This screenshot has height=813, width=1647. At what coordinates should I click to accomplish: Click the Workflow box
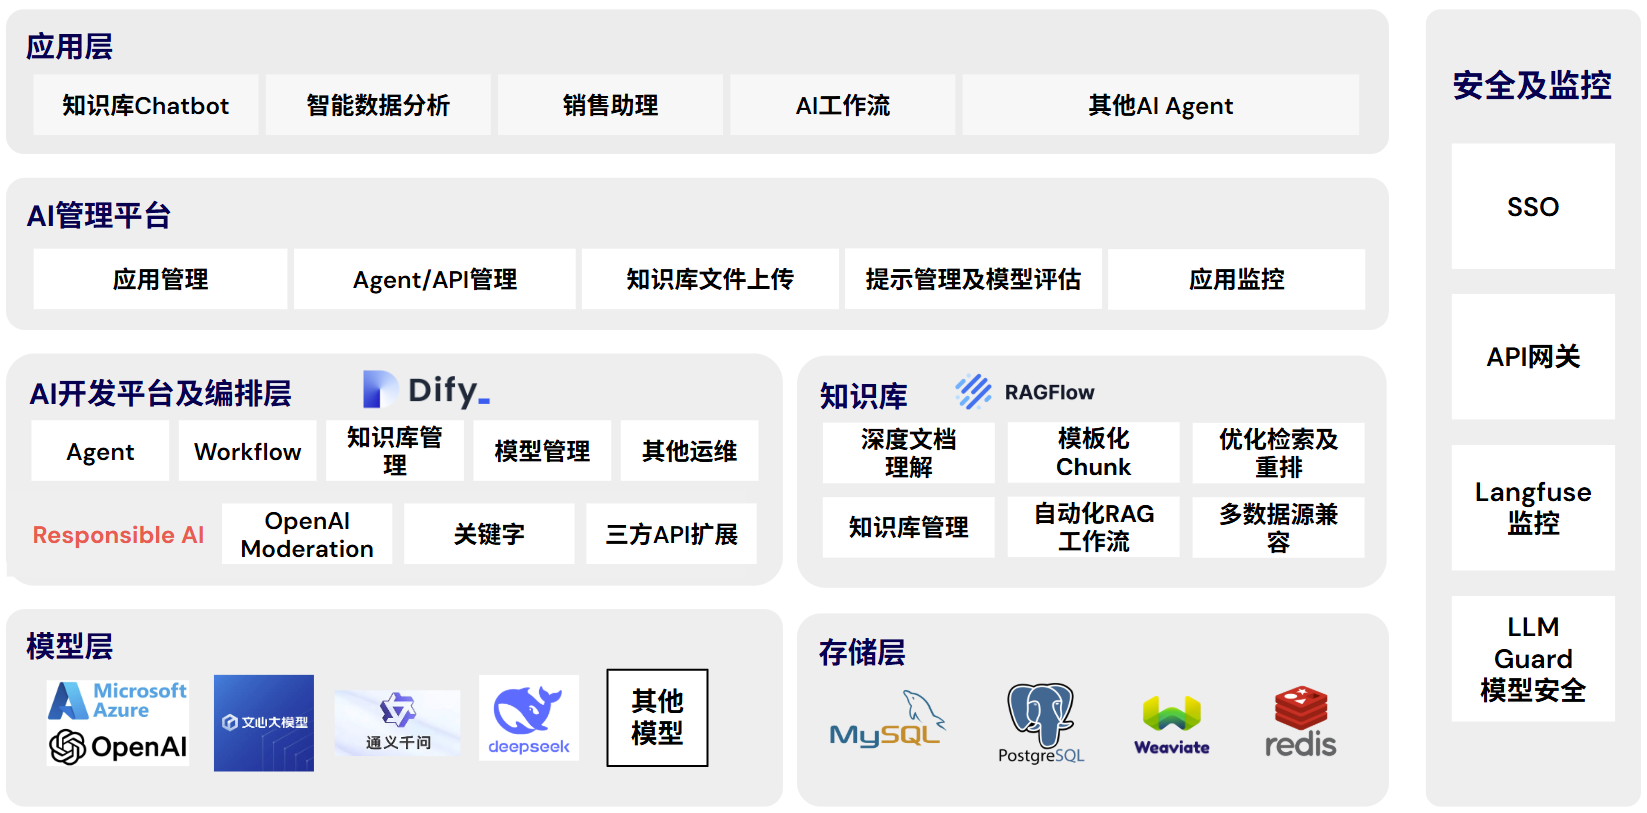coord(247,451)
